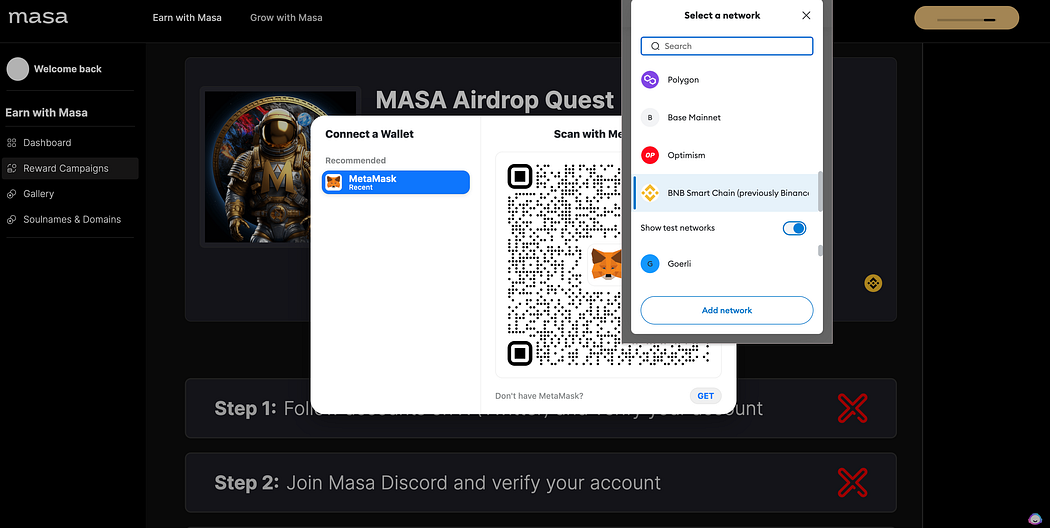This screenshot has height=528, width=1050.
Task: Click the profile avatar circle
Action: [x=17, y=69]
